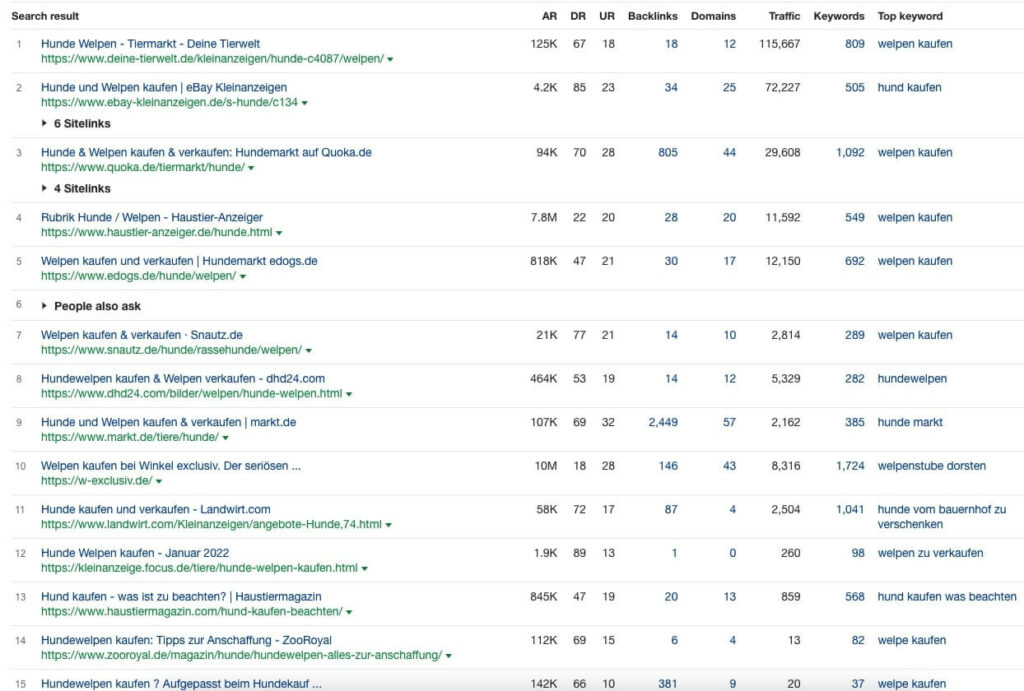Screen dimensions: 1024x691
Task: Click the Domains column header
Action: click(x=713, y=16)
